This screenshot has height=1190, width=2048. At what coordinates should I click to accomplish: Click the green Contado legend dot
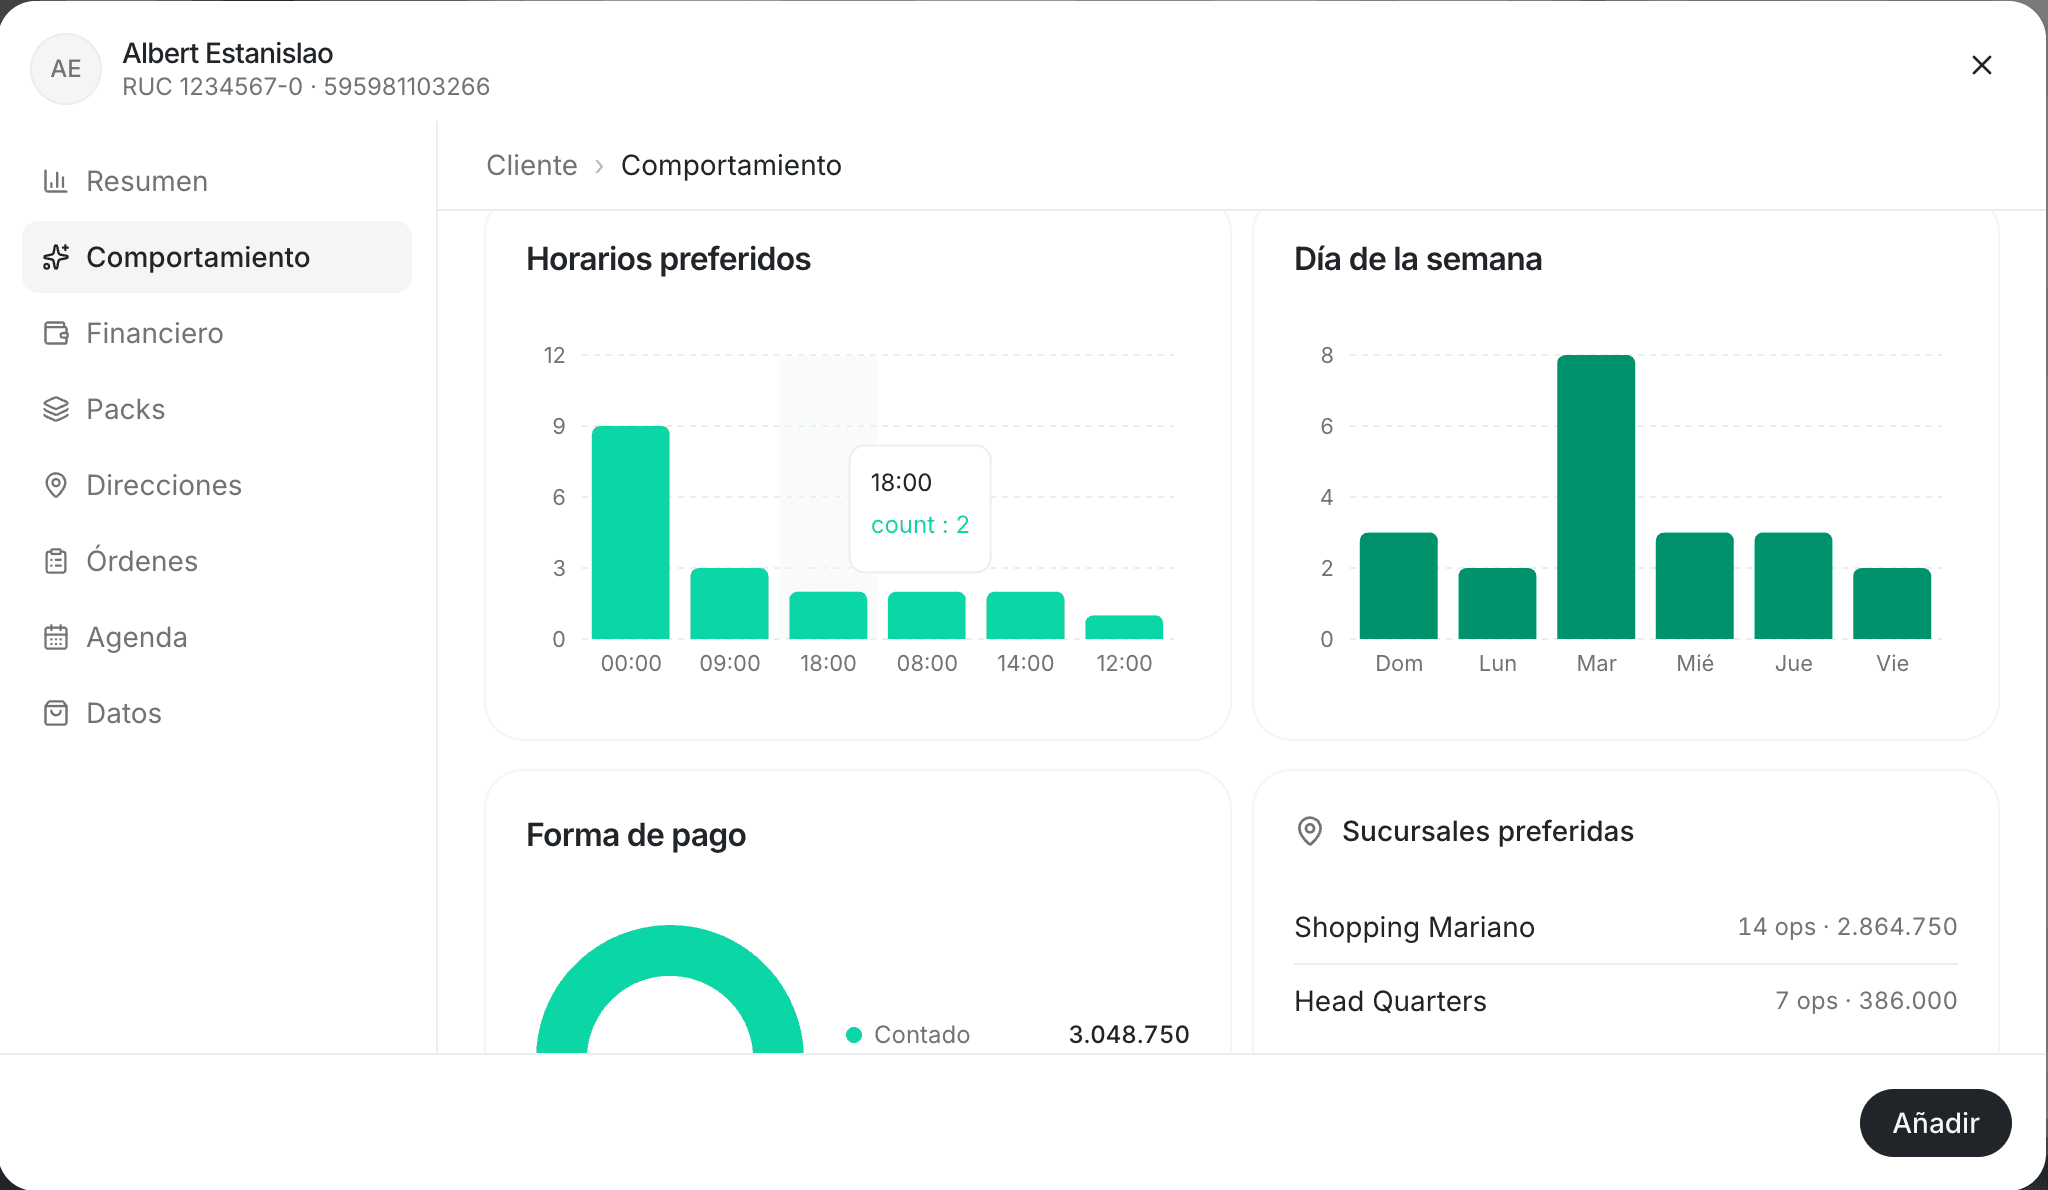854,1035
